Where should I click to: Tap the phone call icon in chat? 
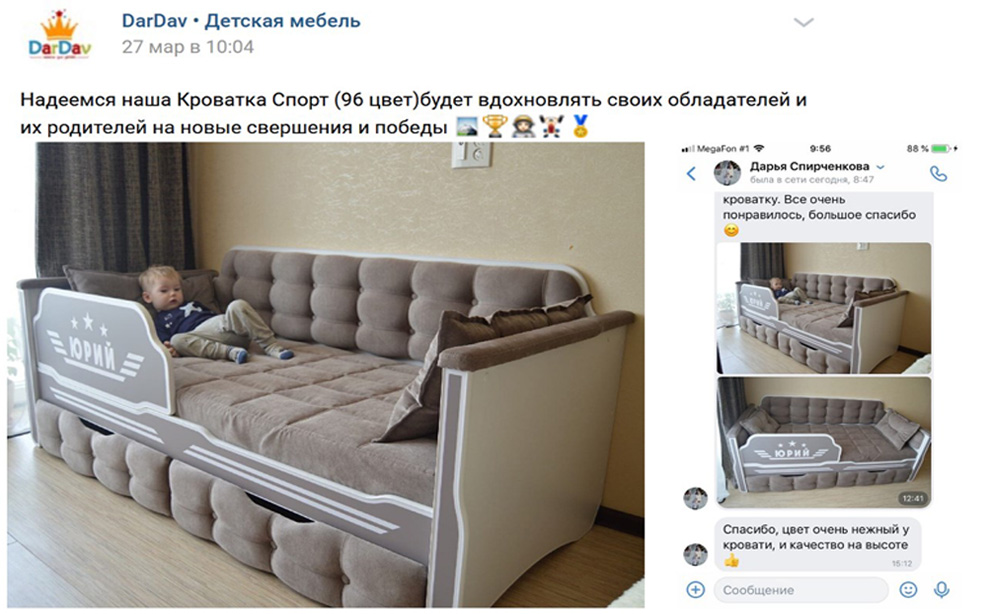939,173
